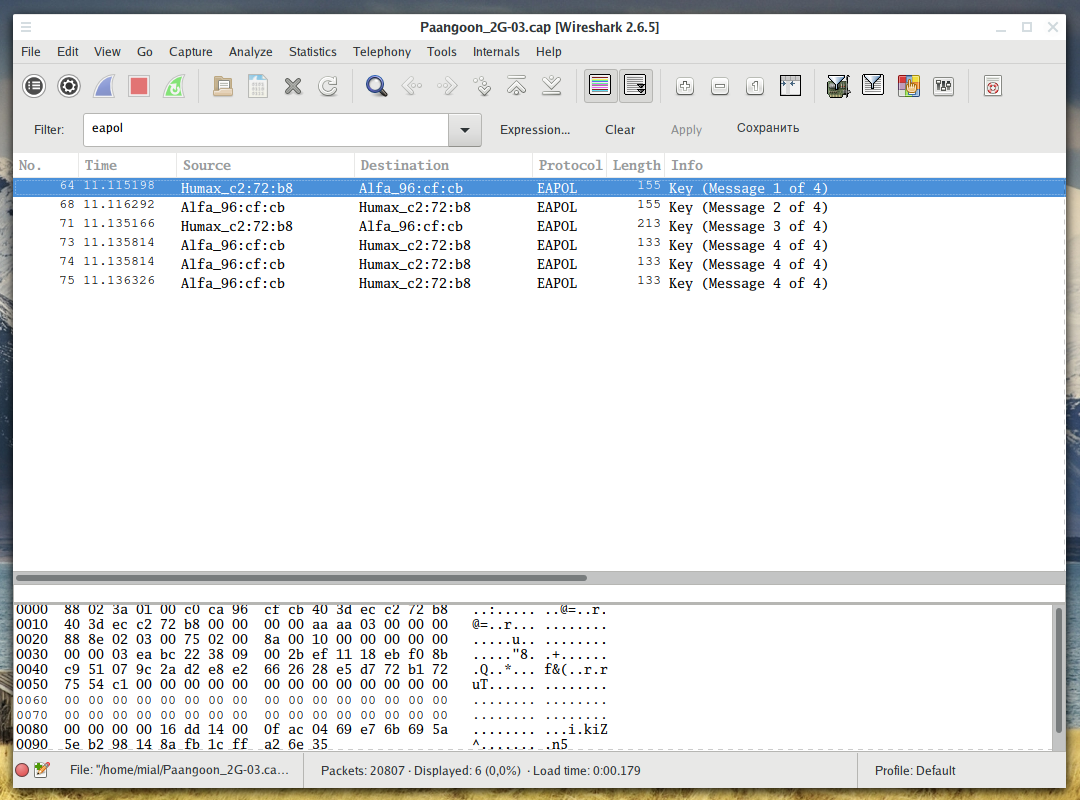Open the Statistics menu
1080x800 pixels.
click(x=312, y=52)
